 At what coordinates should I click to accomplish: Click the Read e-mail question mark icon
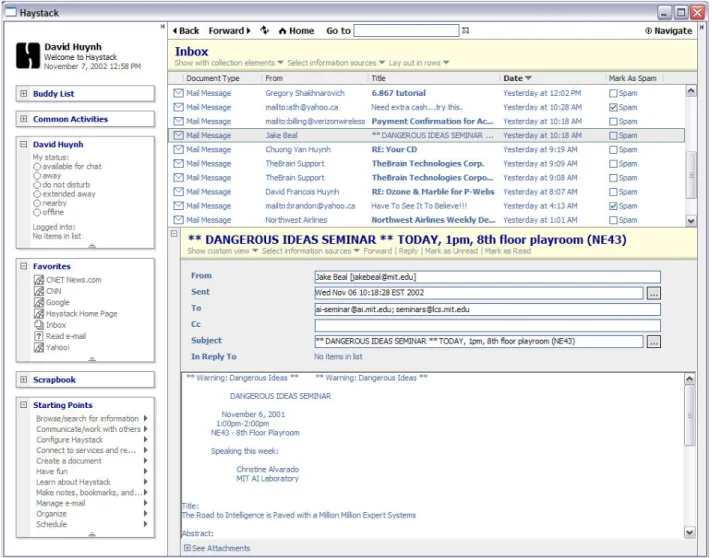click(x=39, y=336)
